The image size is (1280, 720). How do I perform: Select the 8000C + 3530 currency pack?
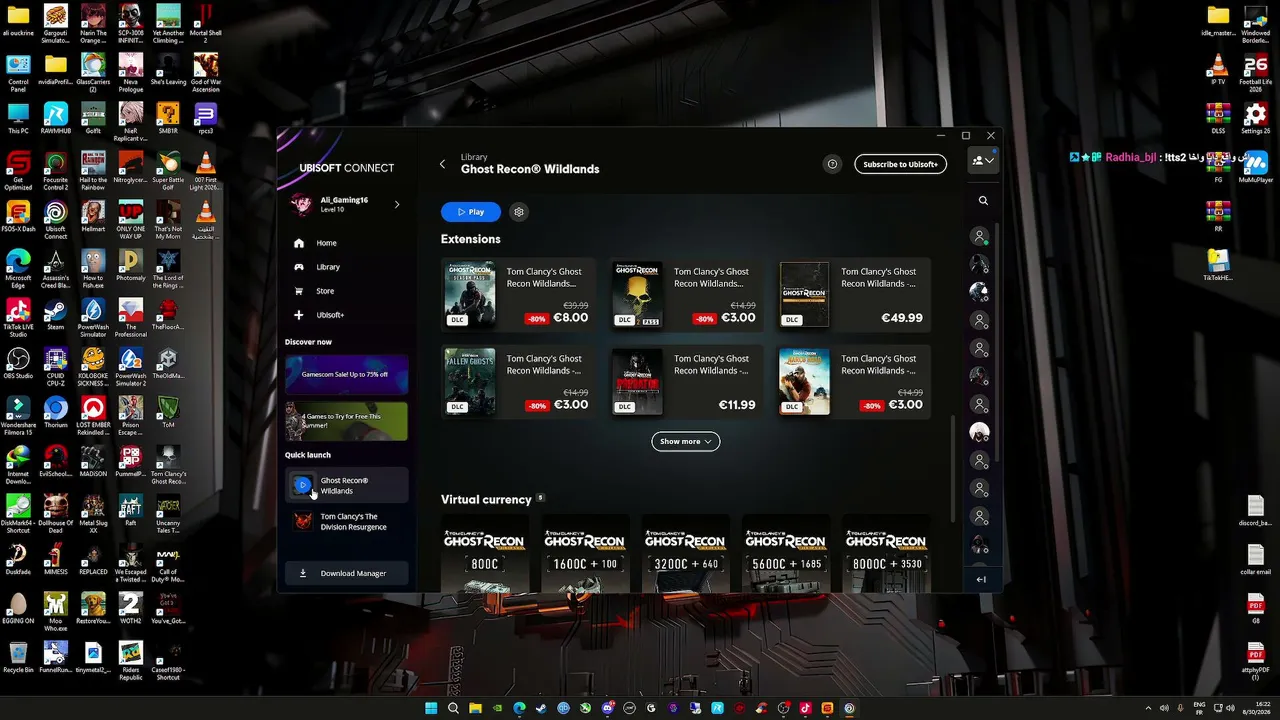tap(886, 555)
